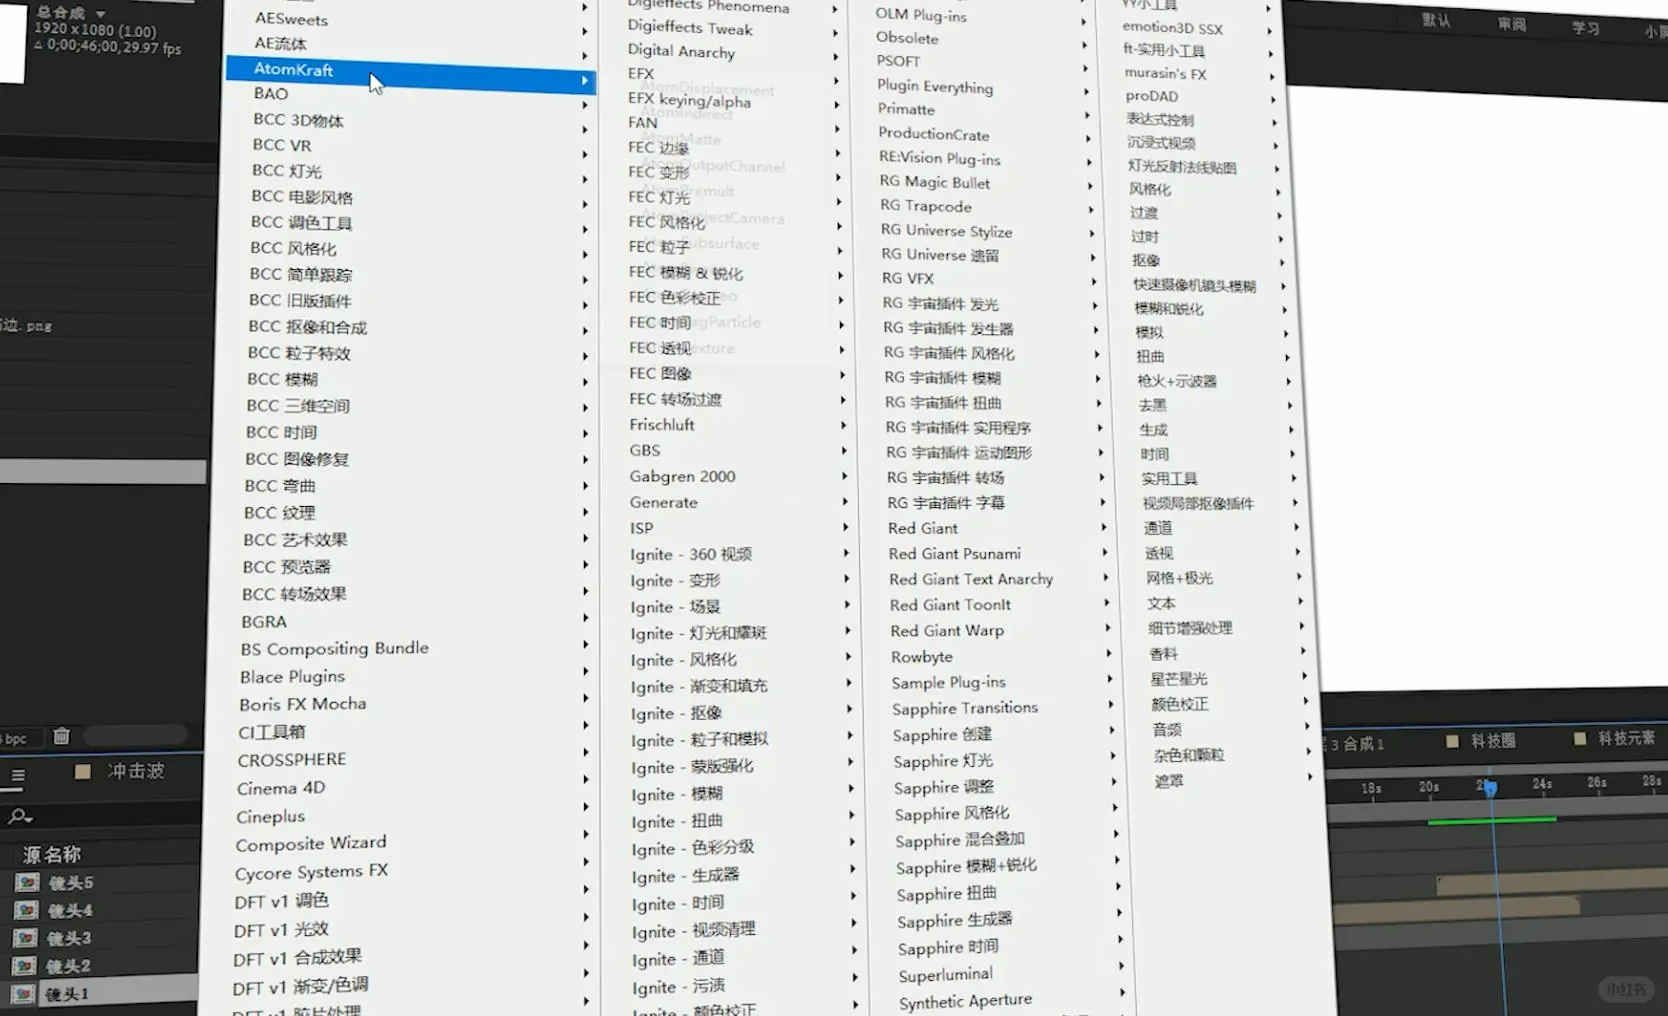Click the 24s mark on time ruler
The height and width of the screenshot is (1016, 1668).
pyautogui.click(x=1542, y=784)
